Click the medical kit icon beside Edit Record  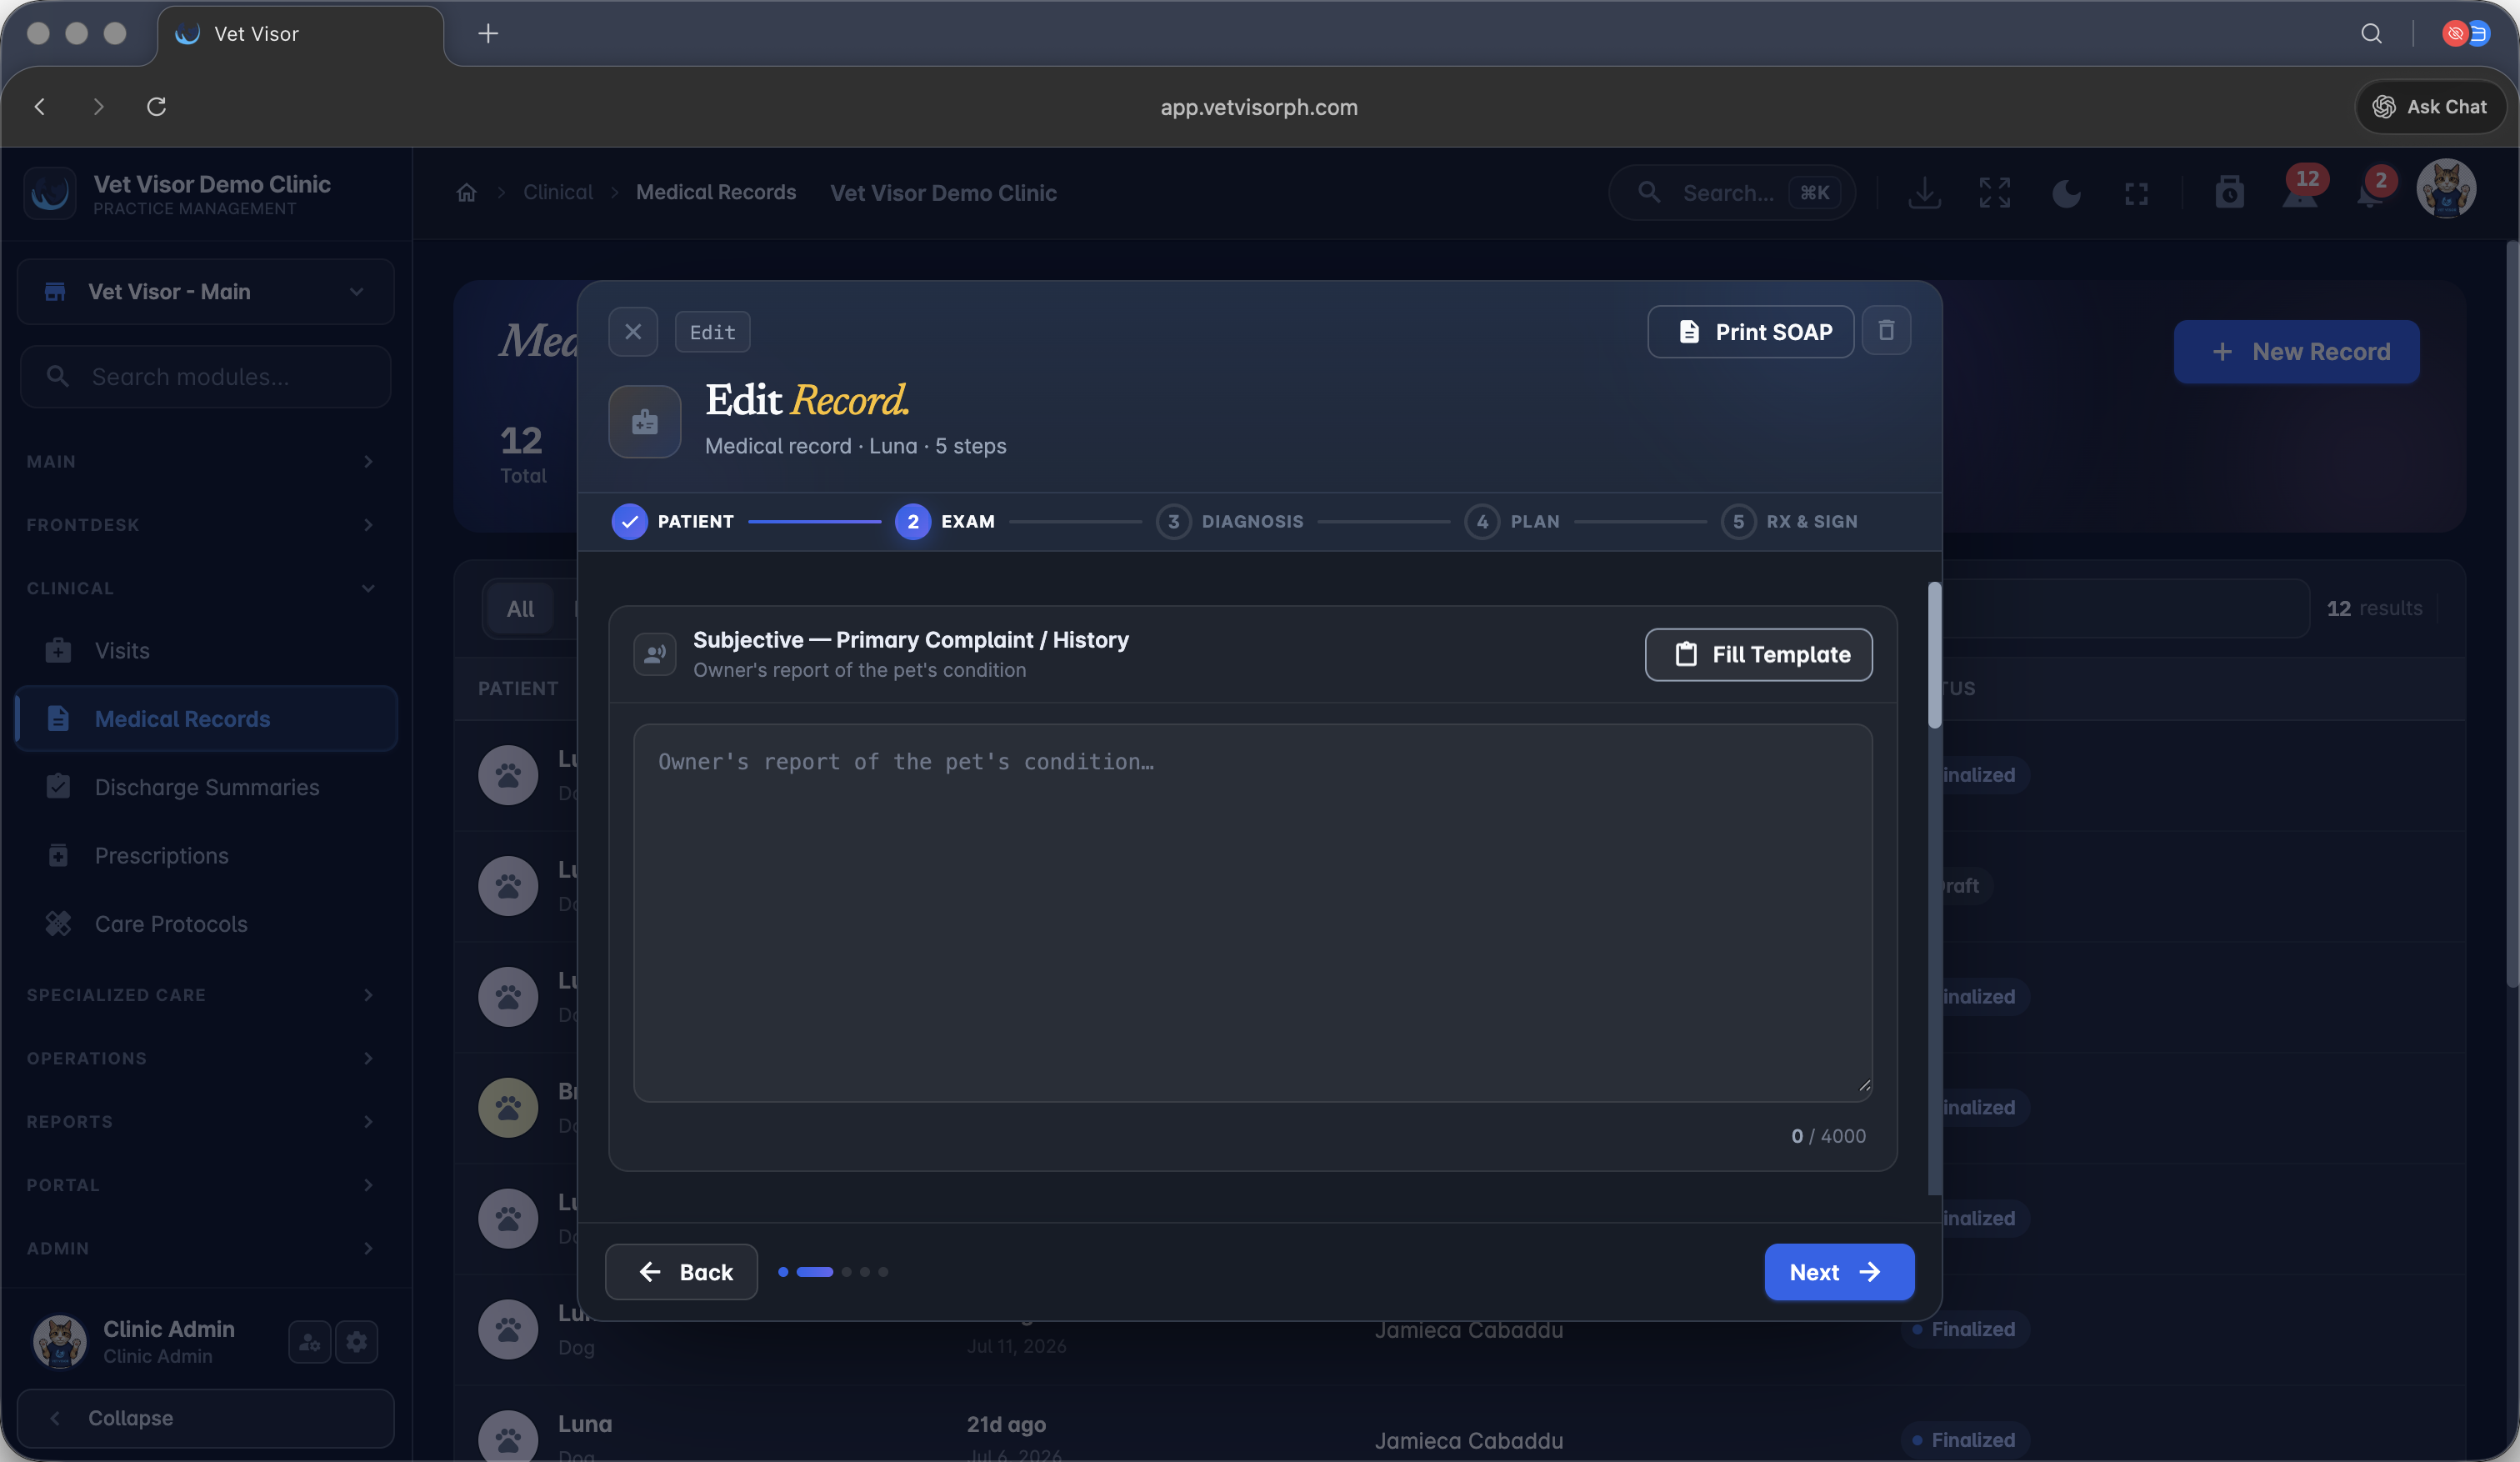(x=645, y=422)
